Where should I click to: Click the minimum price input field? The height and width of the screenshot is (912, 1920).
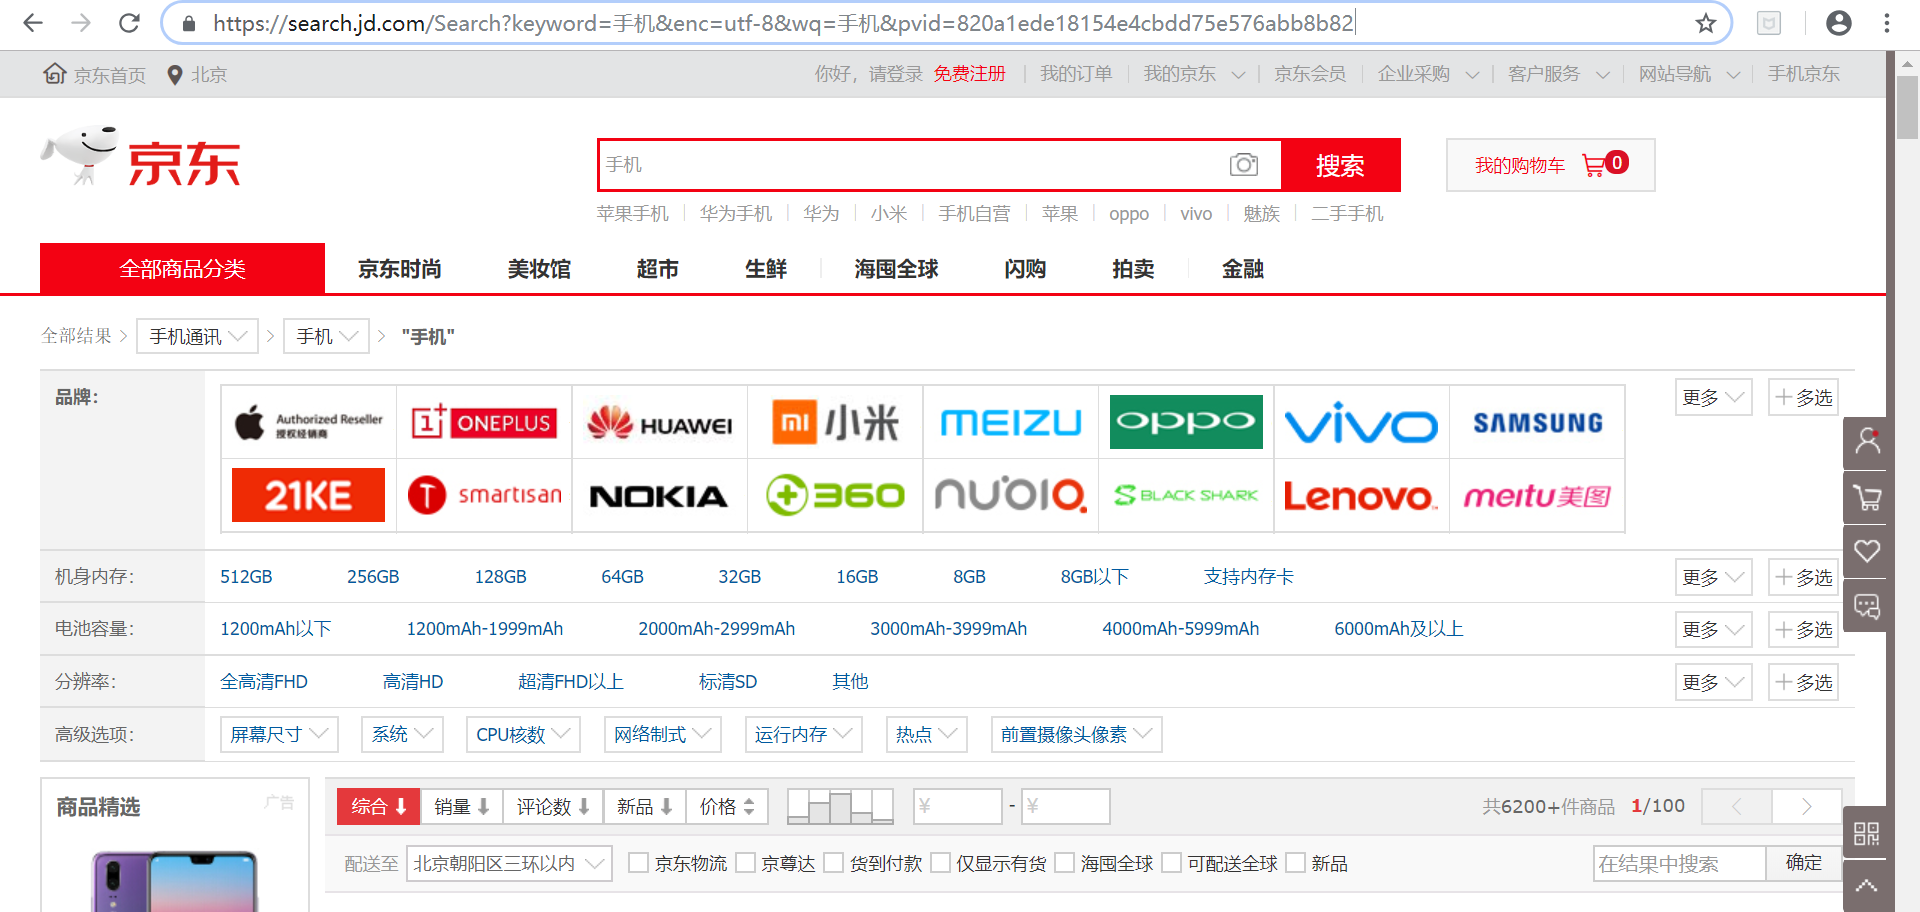pyautogui.click(x=957, y=806)
